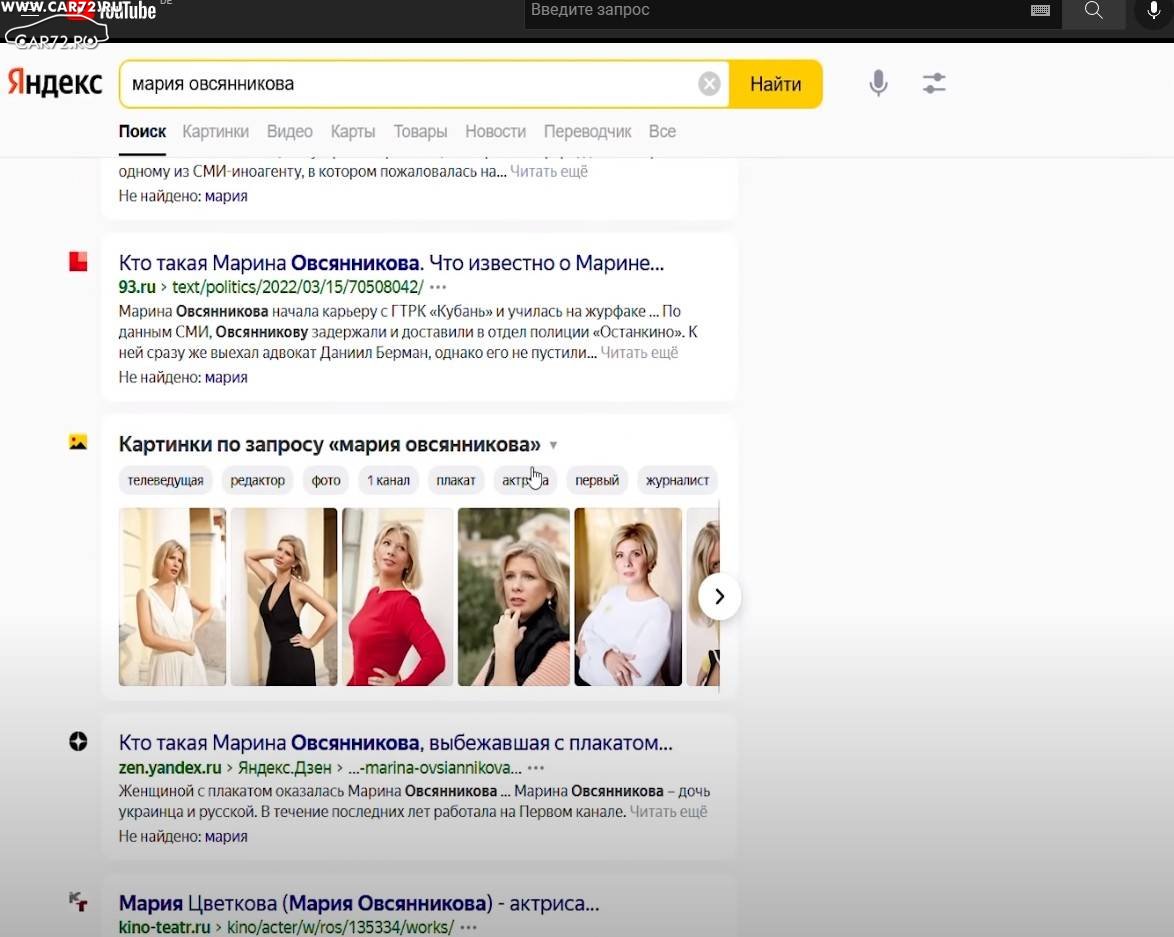This screenshot has width=1174, height=937.
Task: Click into the Yandex search input field
Action: pyautogui.click(x=400, y=84)
